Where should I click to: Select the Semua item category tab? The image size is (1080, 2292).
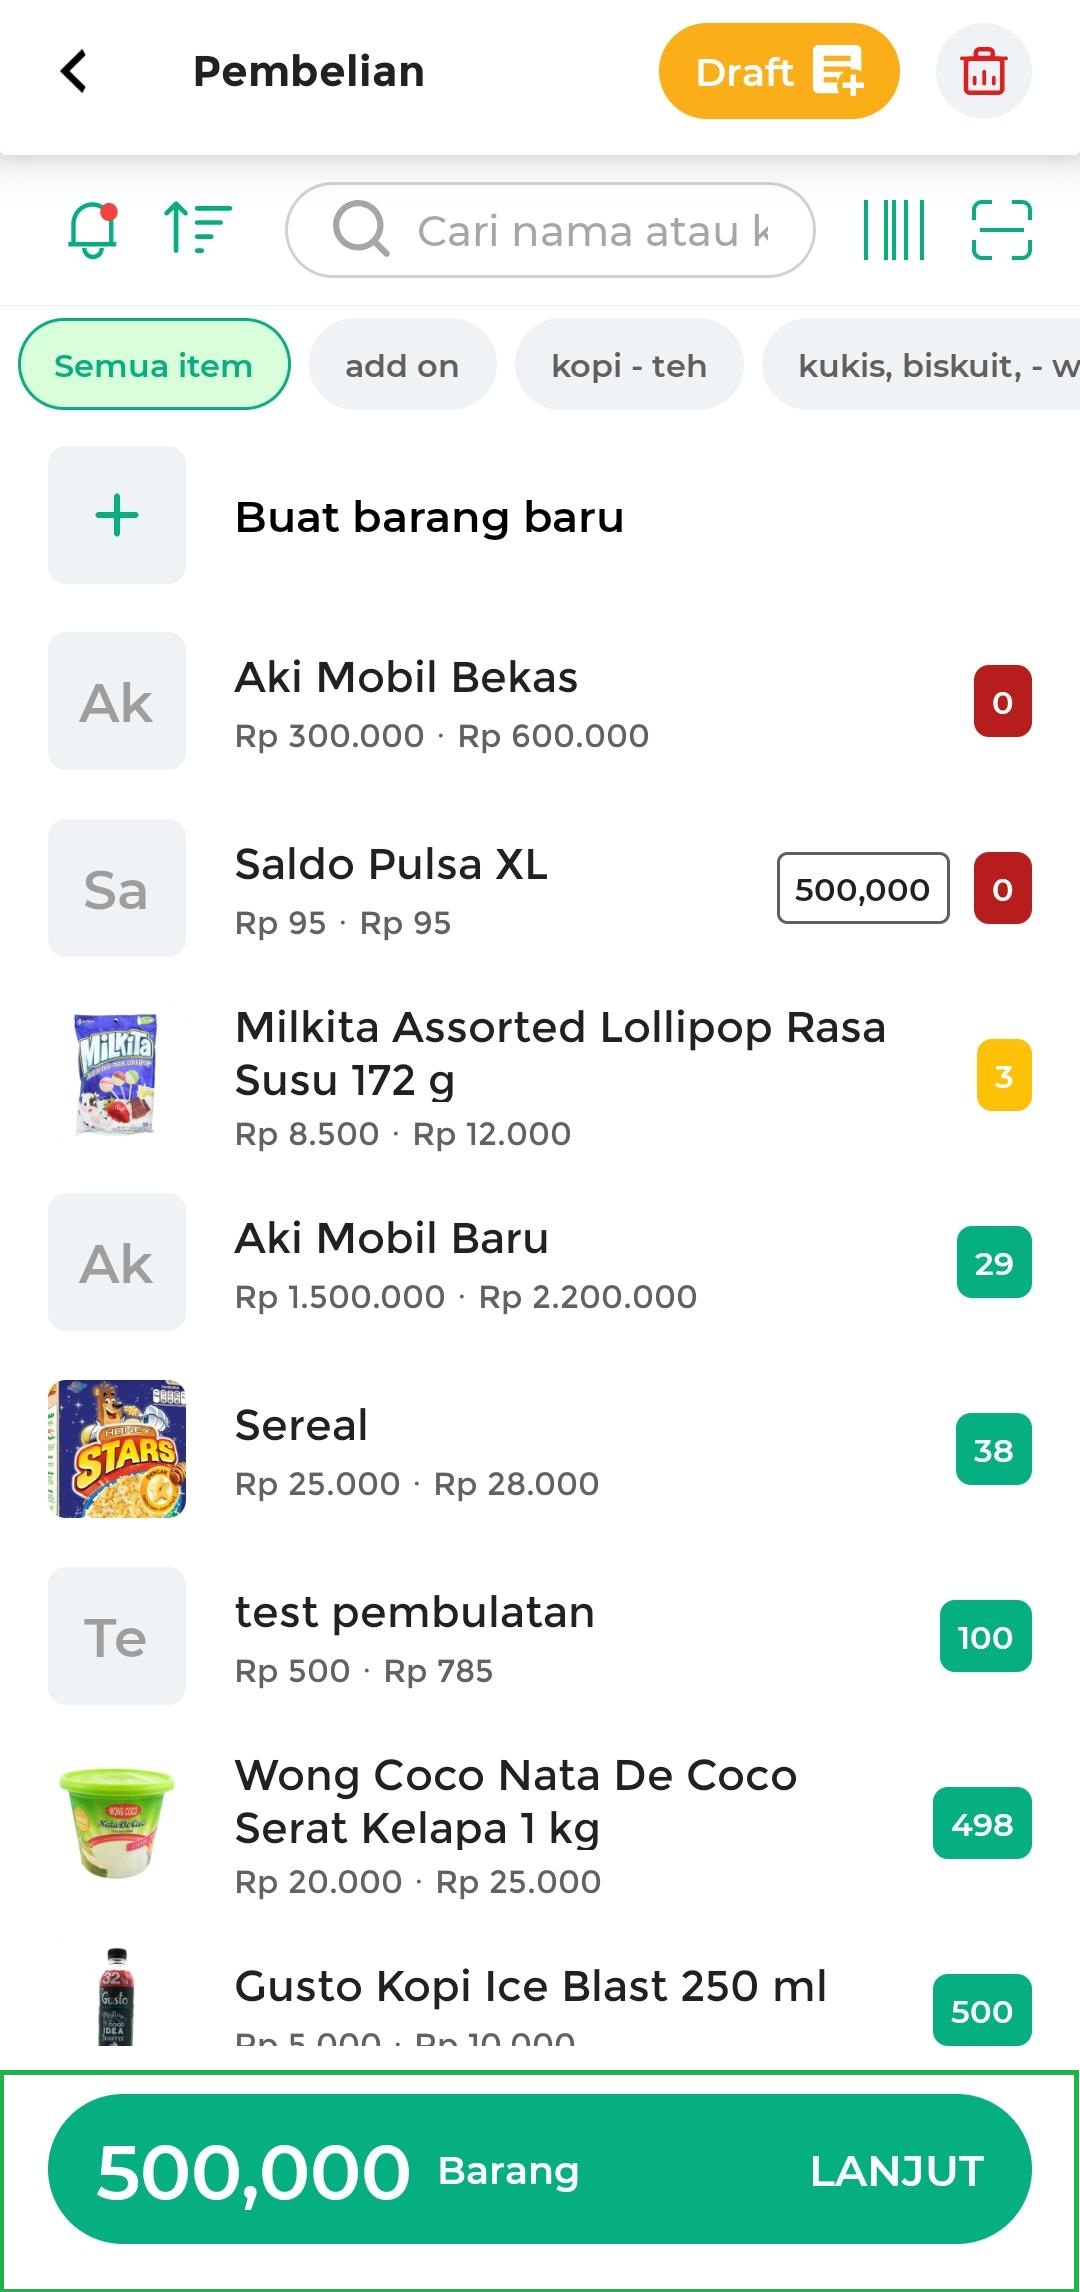point(154,365)
